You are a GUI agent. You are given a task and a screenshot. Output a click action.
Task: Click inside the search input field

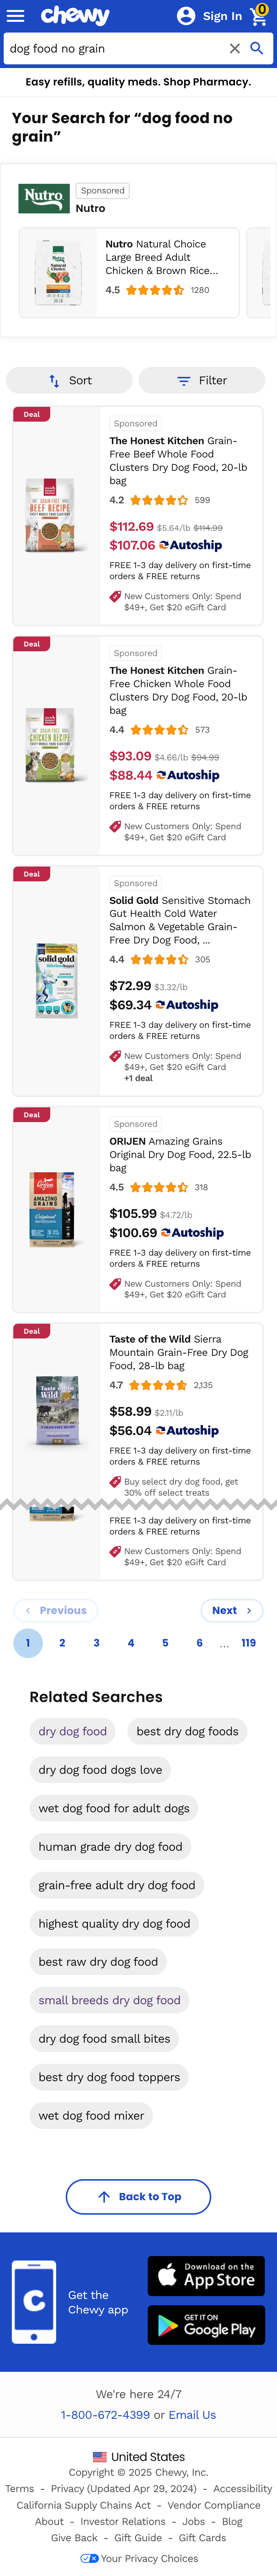pos(115,48)
